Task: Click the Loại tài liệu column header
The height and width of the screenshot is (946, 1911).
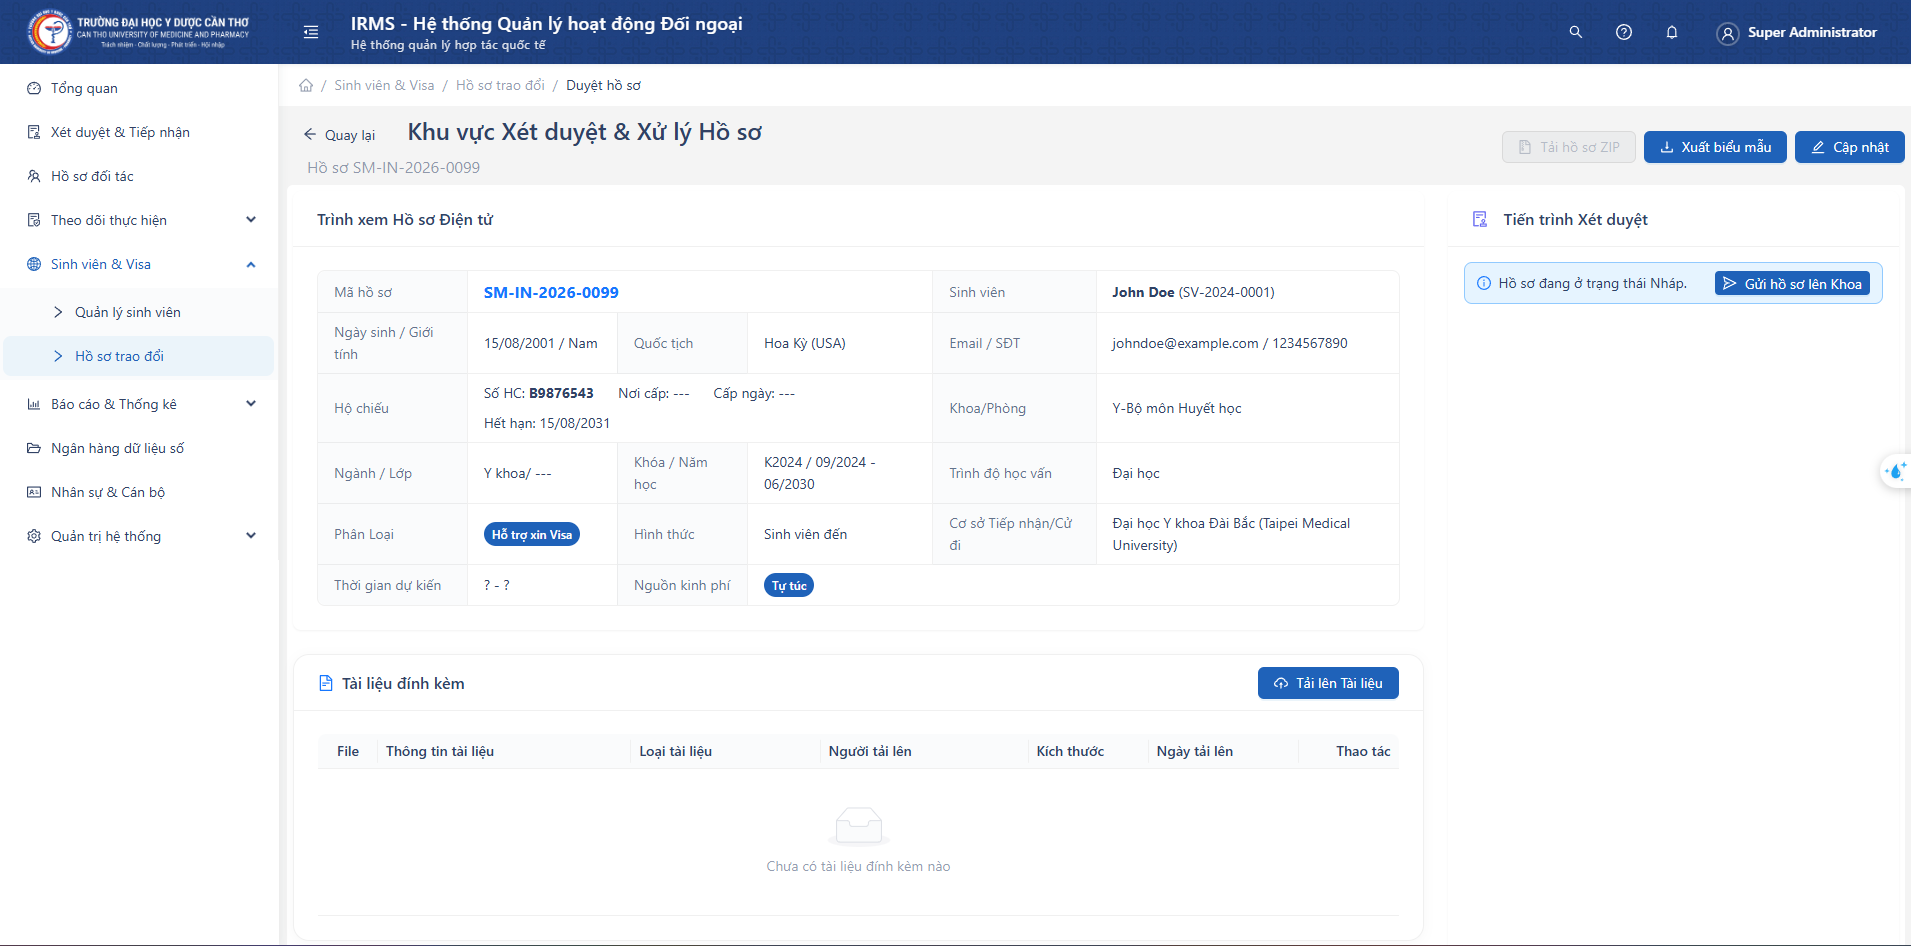Action: (676, 751)
